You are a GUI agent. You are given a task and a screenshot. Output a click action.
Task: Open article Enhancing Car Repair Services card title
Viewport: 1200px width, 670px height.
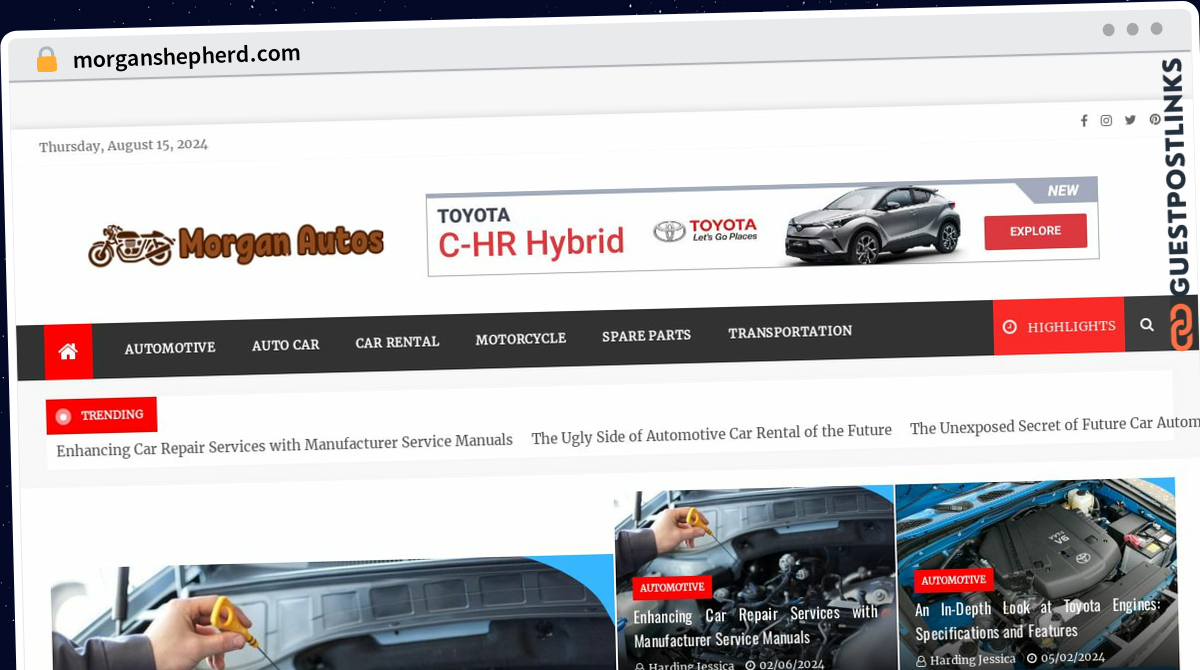click(x=756, y=626)
